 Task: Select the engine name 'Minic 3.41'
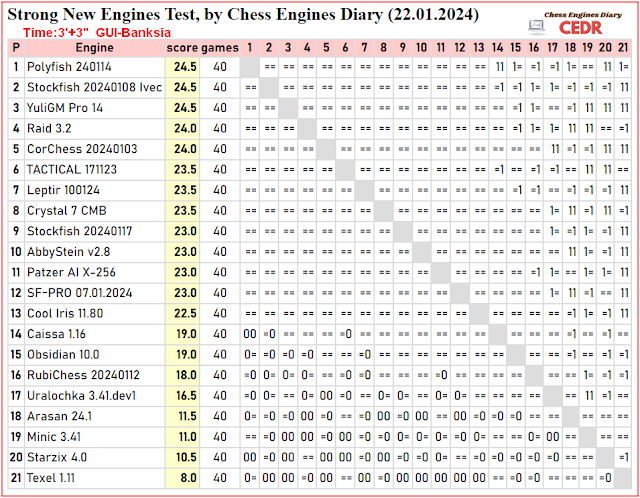[x=54, y=437]
